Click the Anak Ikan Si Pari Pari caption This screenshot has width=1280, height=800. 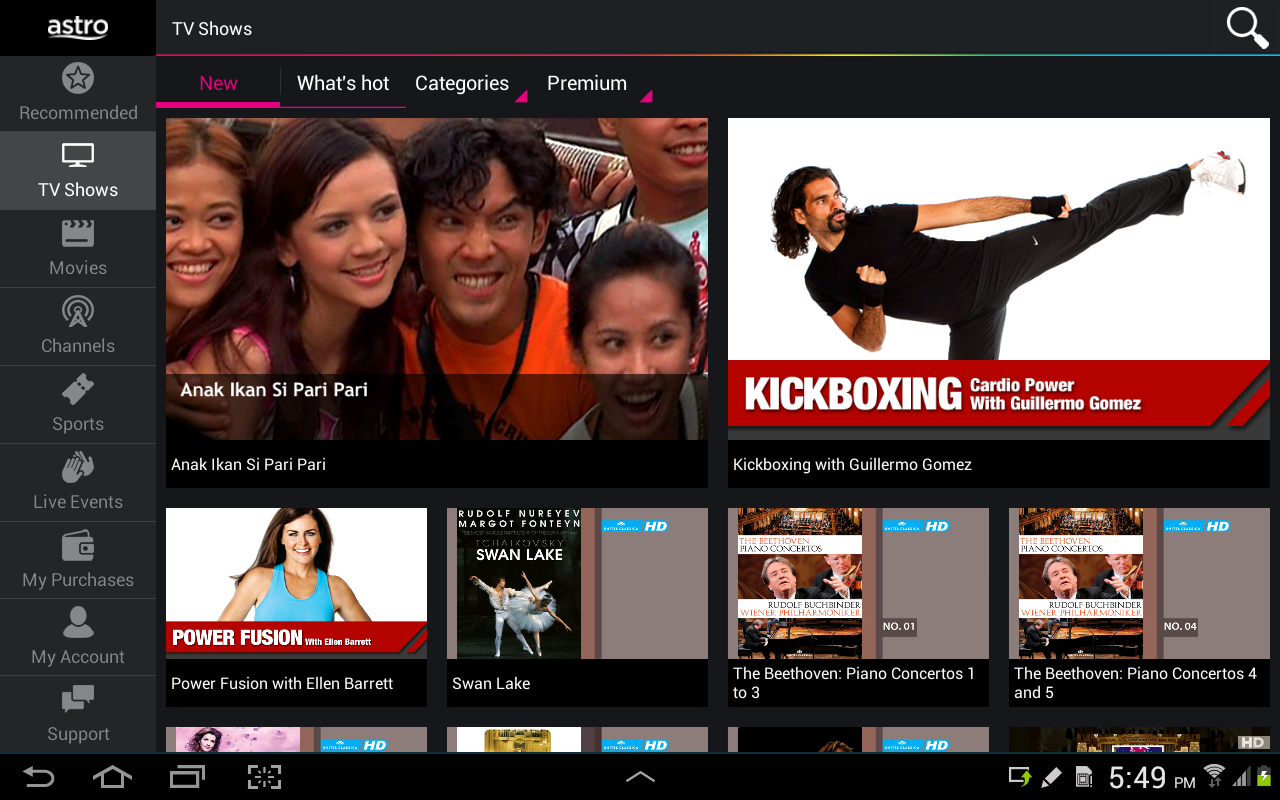pos(248,464)
